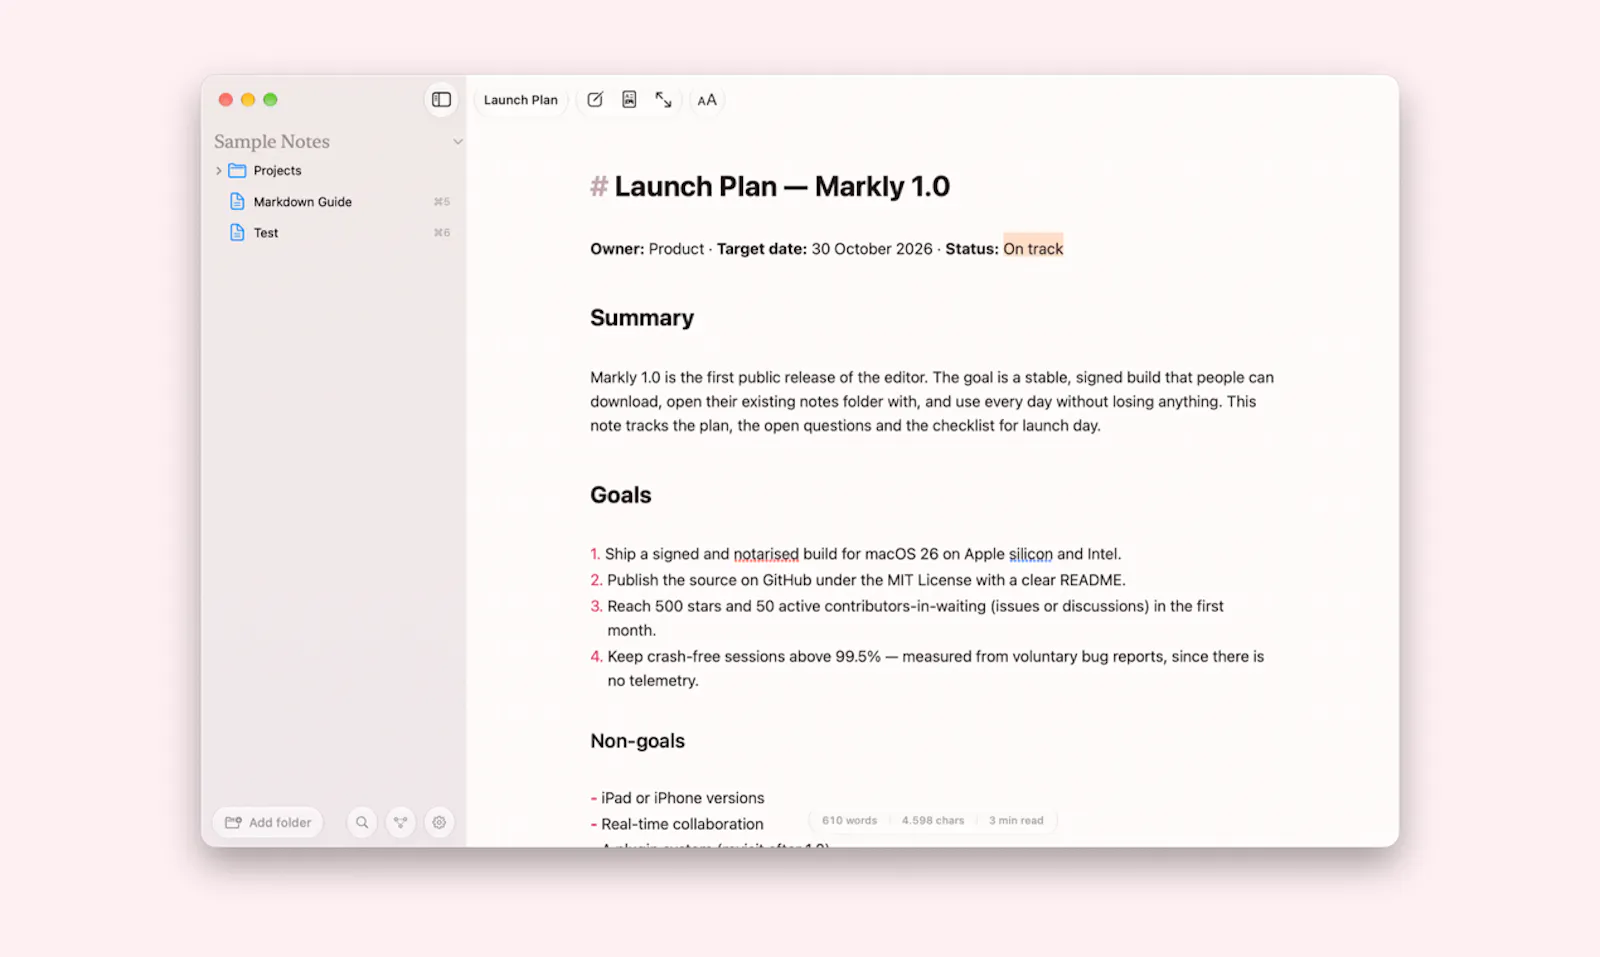The image size is (1600, 957).
Task: Click the Test note document icon
Action: point(237,232)
